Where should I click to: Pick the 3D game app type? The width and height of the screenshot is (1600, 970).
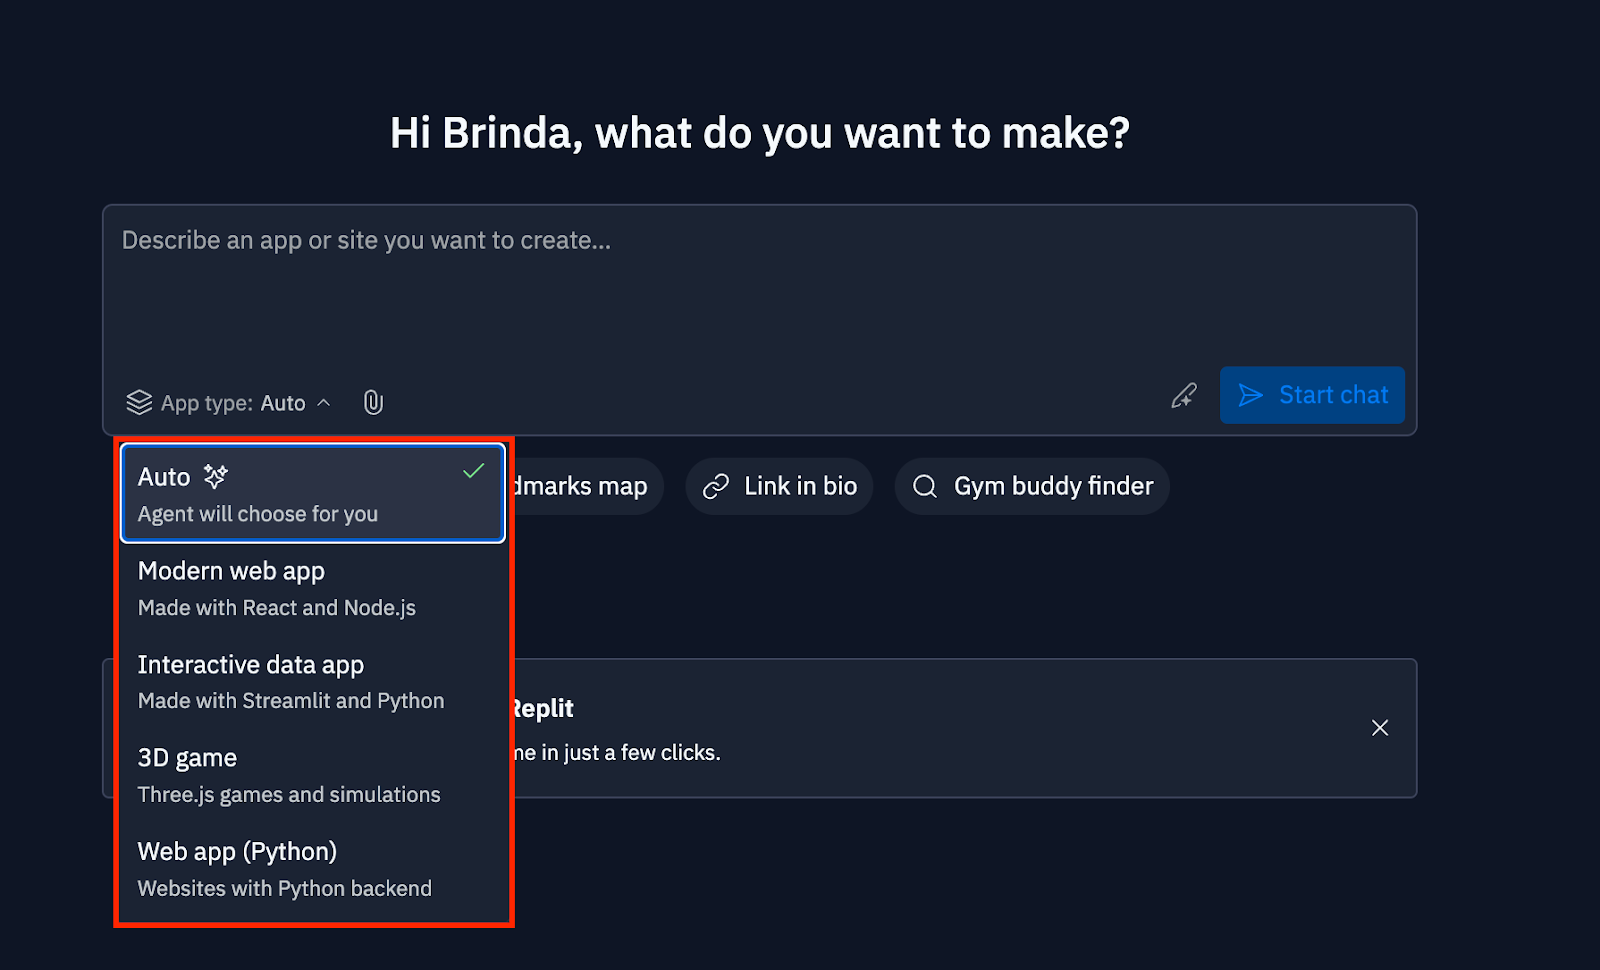pyautogui.click(x=288, y=775)
